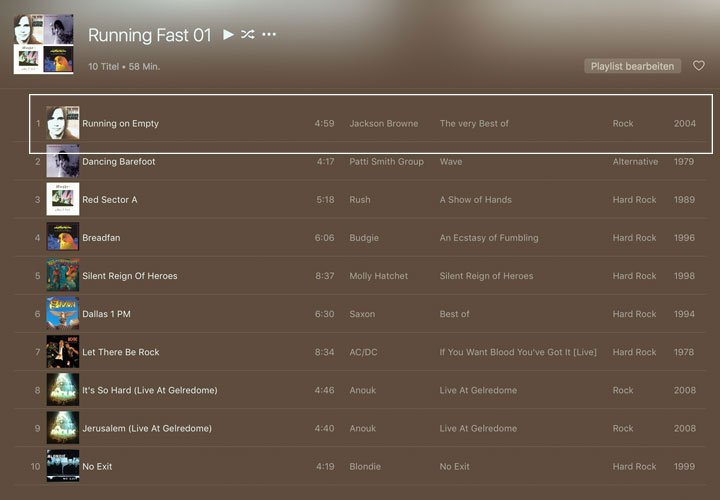The image size is (720, 500).
Task: Select the song title Dallas 1 PM
Action: tap(106, 314)
